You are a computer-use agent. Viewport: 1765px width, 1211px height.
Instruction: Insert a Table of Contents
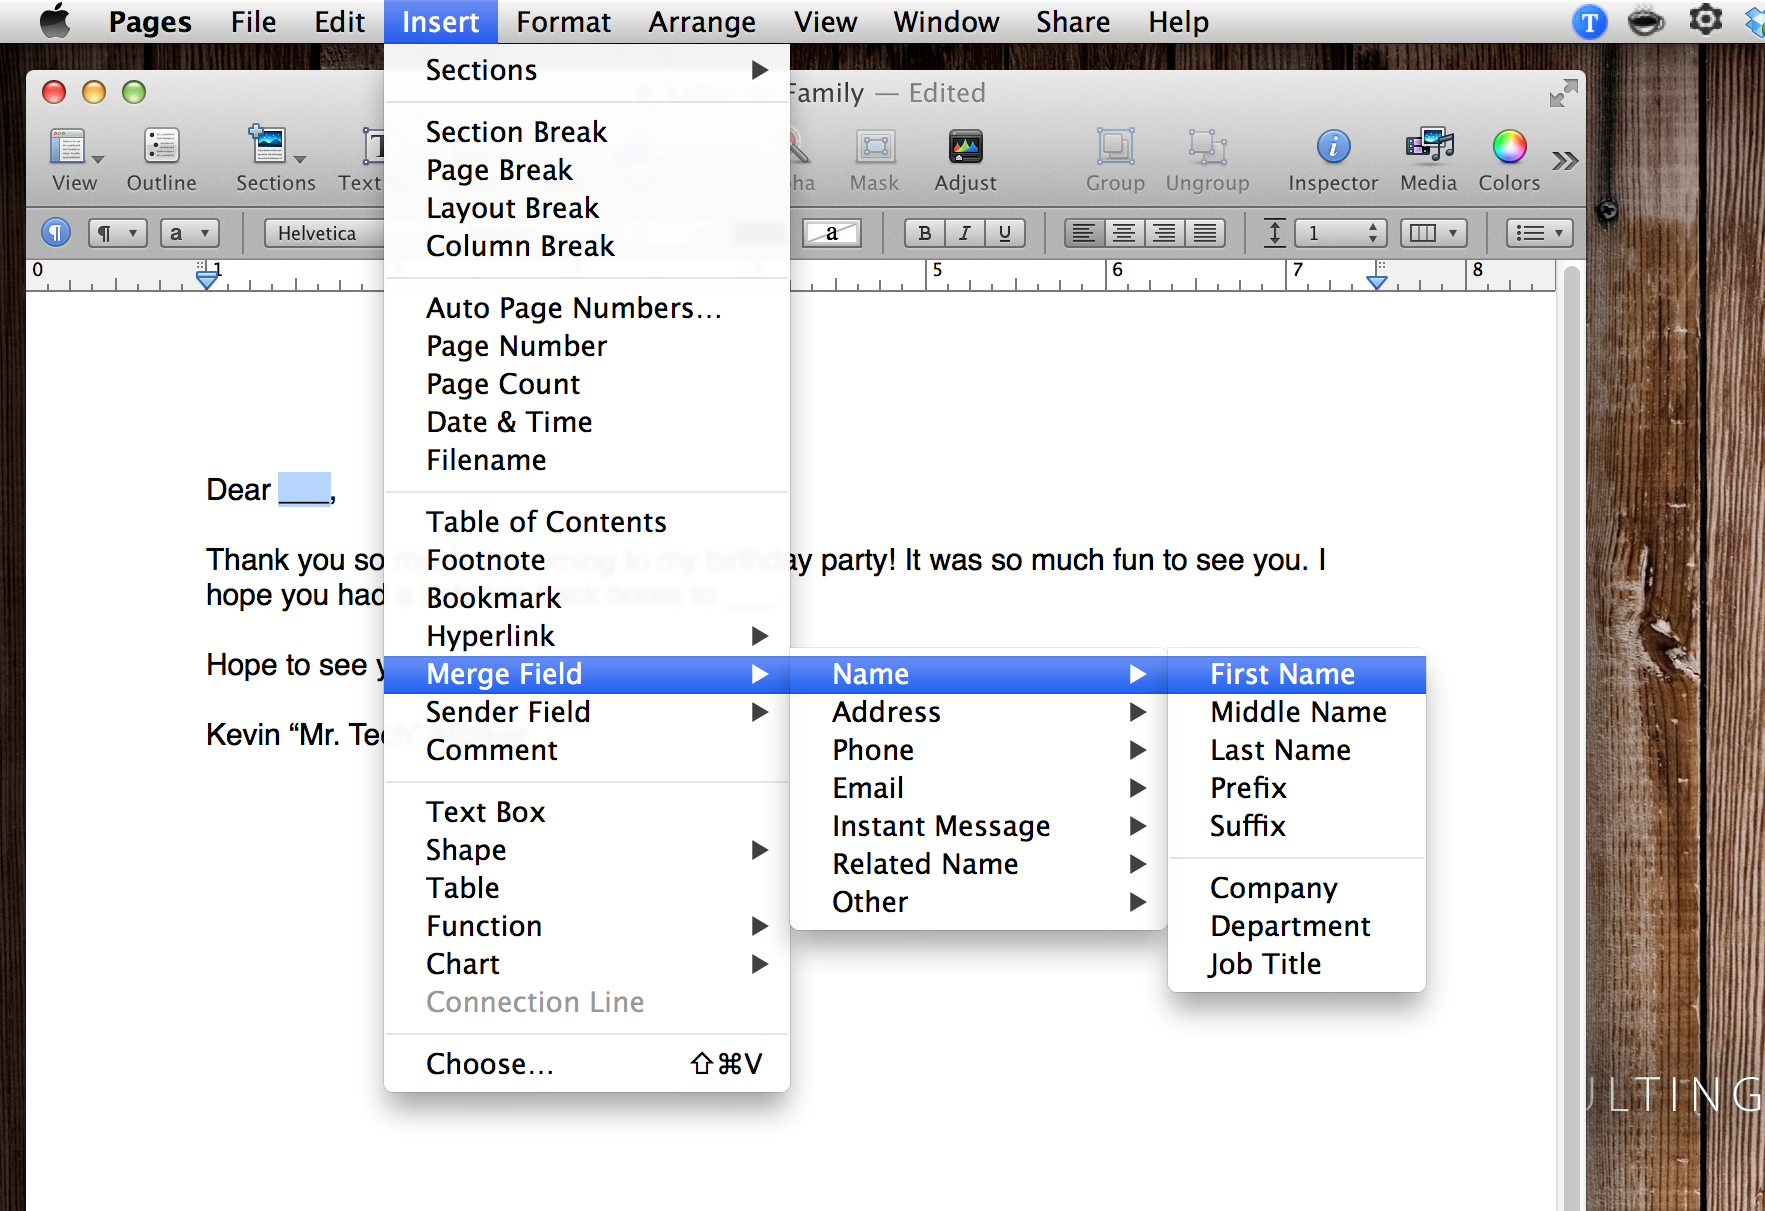[587, 522]
